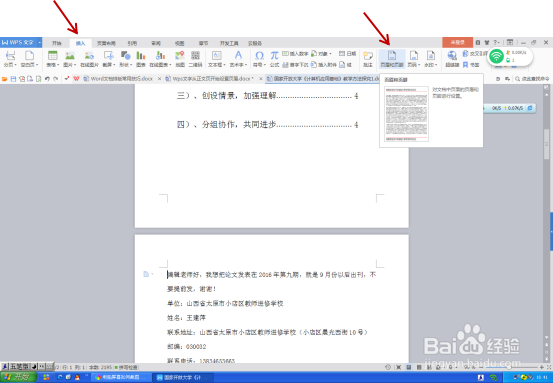Image resolution: width=553 pixels, height=383 pixels.
Task: Insert a 二维码 QR code
Action: [x=195, y=59]
